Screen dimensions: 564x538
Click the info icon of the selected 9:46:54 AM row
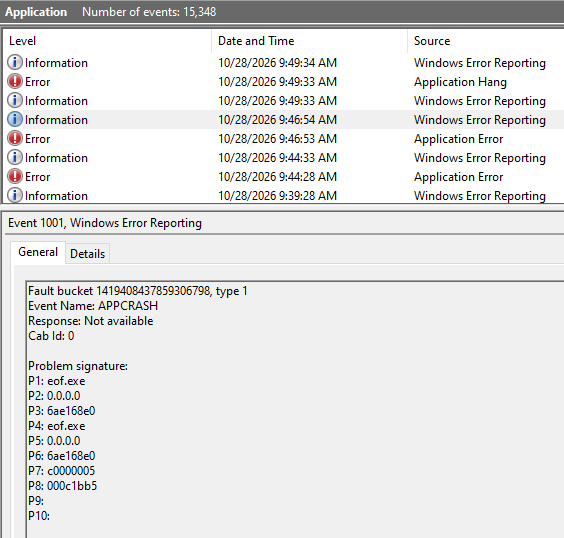tap(15, 119)
